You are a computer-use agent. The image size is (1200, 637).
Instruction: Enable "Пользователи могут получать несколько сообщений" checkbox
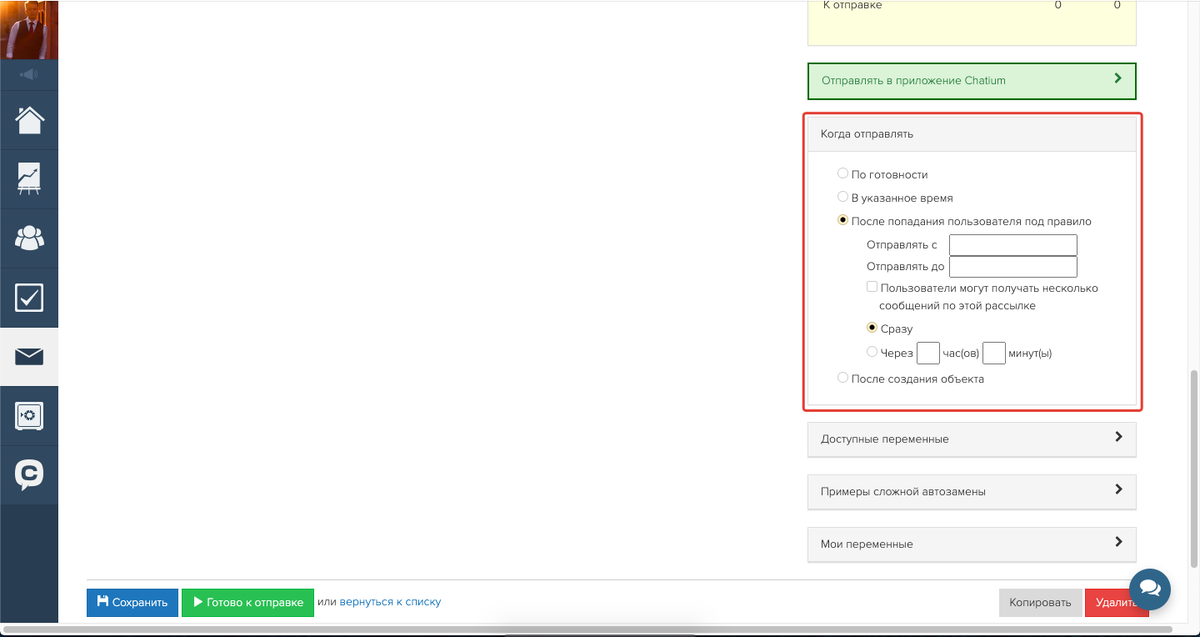click(872, 288)
